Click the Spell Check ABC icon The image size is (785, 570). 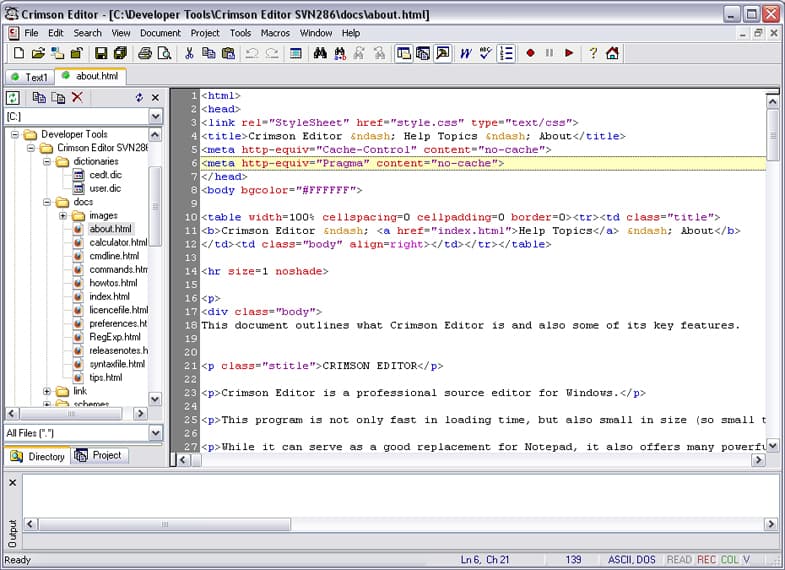pyautogui.click(x=485, y=53)
